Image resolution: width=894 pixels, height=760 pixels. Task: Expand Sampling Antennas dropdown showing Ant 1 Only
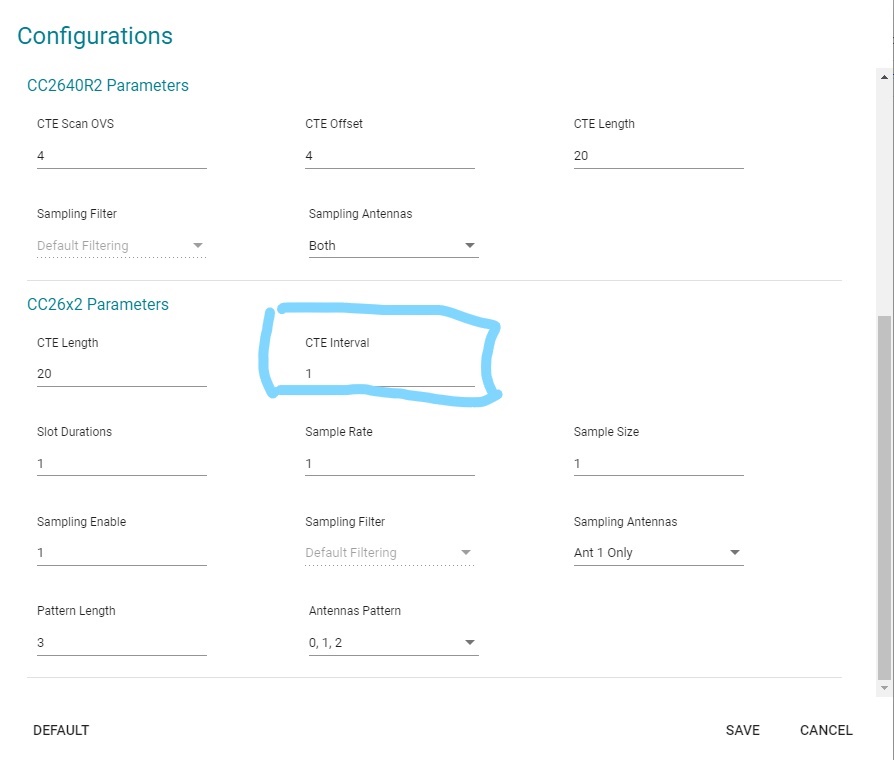point(658,553)
